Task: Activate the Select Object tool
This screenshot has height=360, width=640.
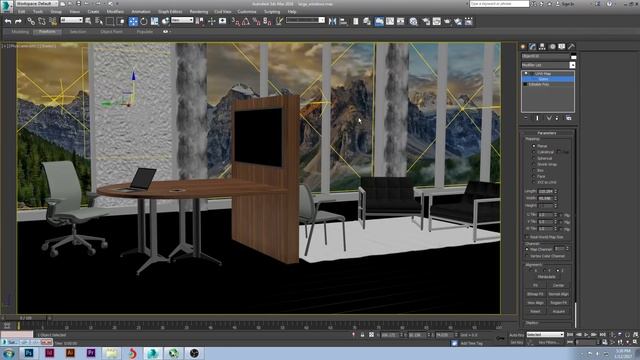Action: (x=88, y=21)
